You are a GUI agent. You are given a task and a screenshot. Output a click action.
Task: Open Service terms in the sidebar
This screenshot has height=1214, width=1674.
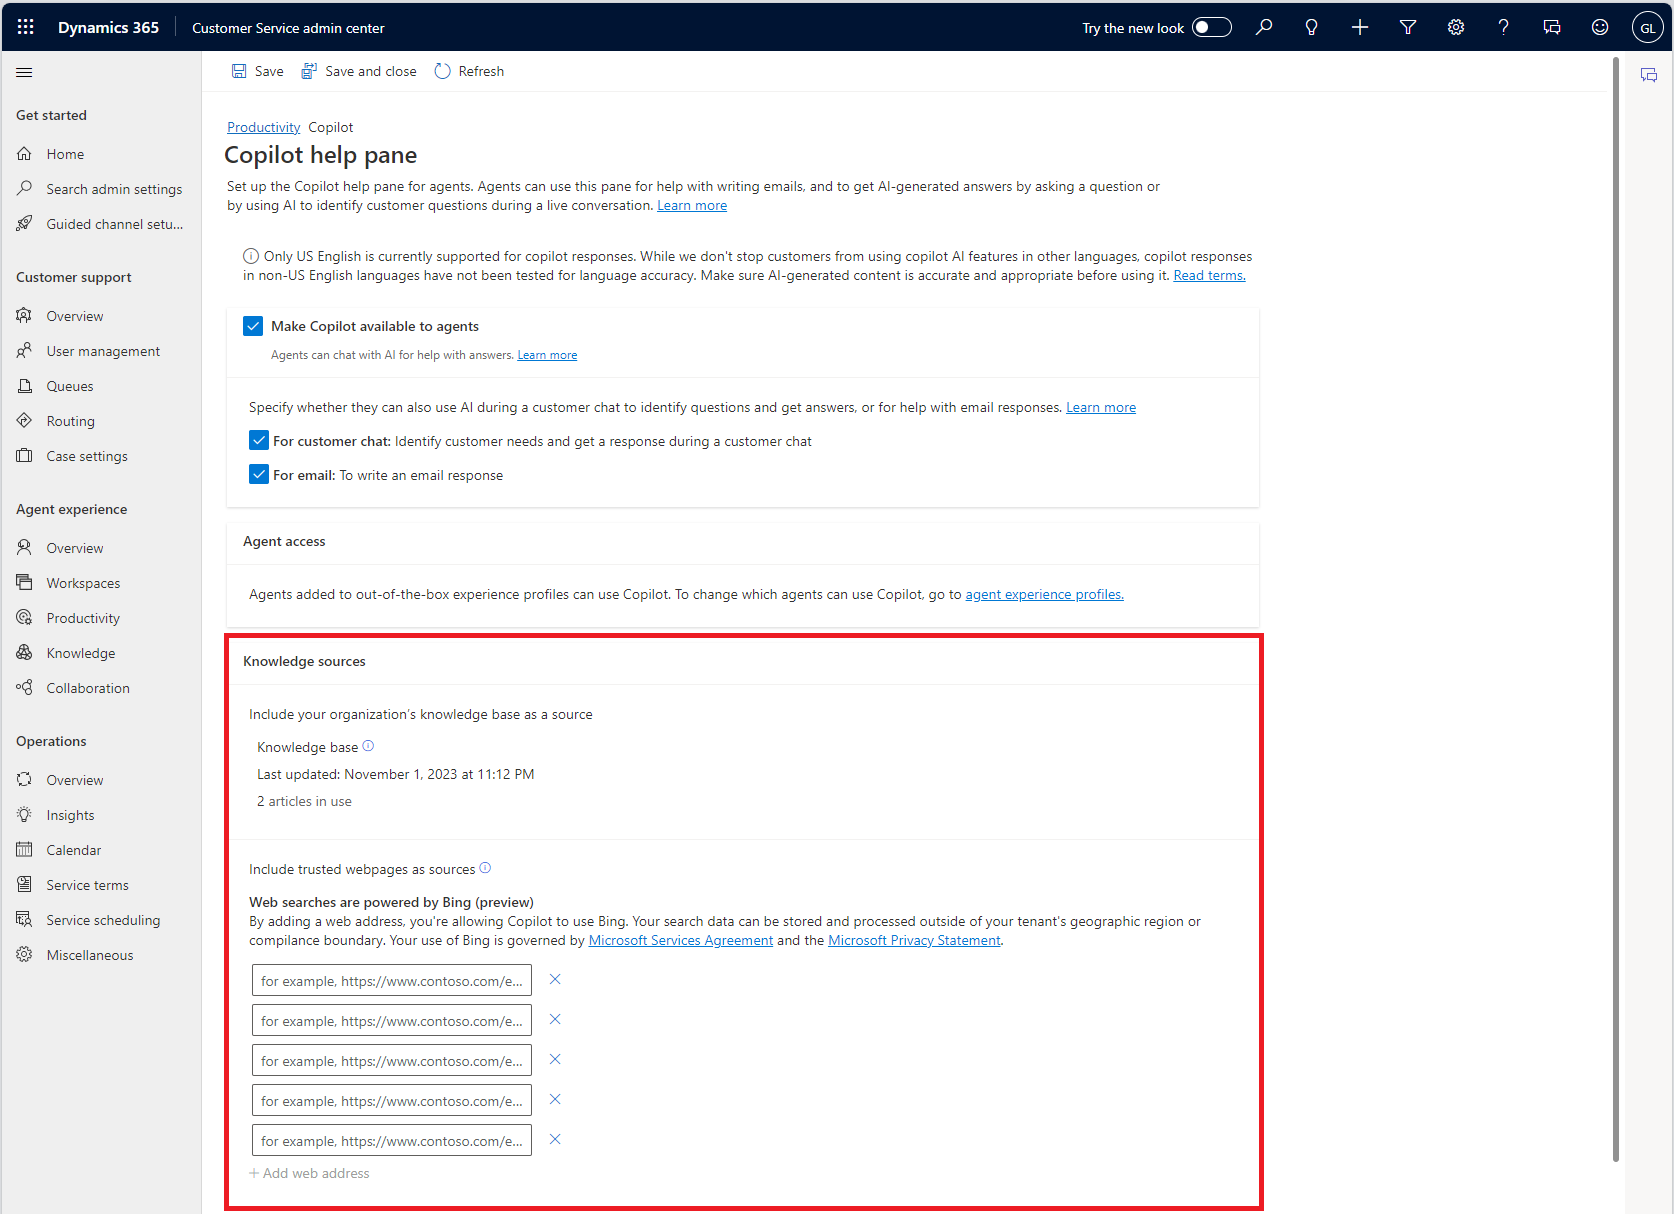87,884
